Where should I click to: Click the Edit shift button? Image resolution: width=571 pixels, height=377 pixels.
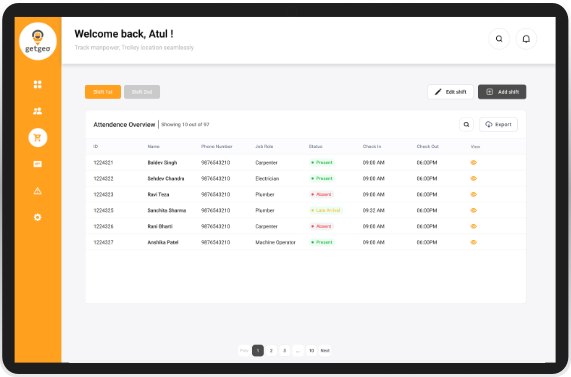450,92
